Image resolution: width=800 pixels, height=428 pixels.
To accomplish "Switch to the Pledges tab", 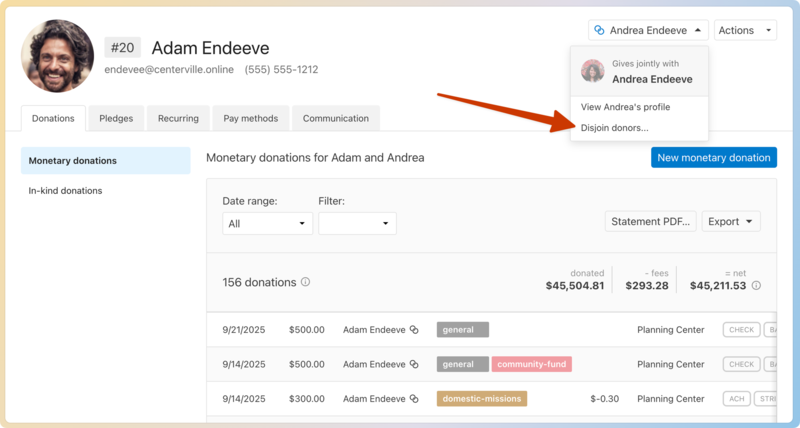I will 116,118.
